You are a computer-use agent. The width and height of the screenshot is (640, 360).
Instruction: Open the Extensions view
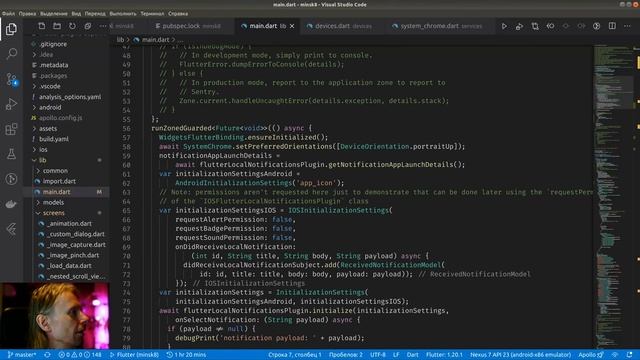pyautogui.click(x=11, y=129)
